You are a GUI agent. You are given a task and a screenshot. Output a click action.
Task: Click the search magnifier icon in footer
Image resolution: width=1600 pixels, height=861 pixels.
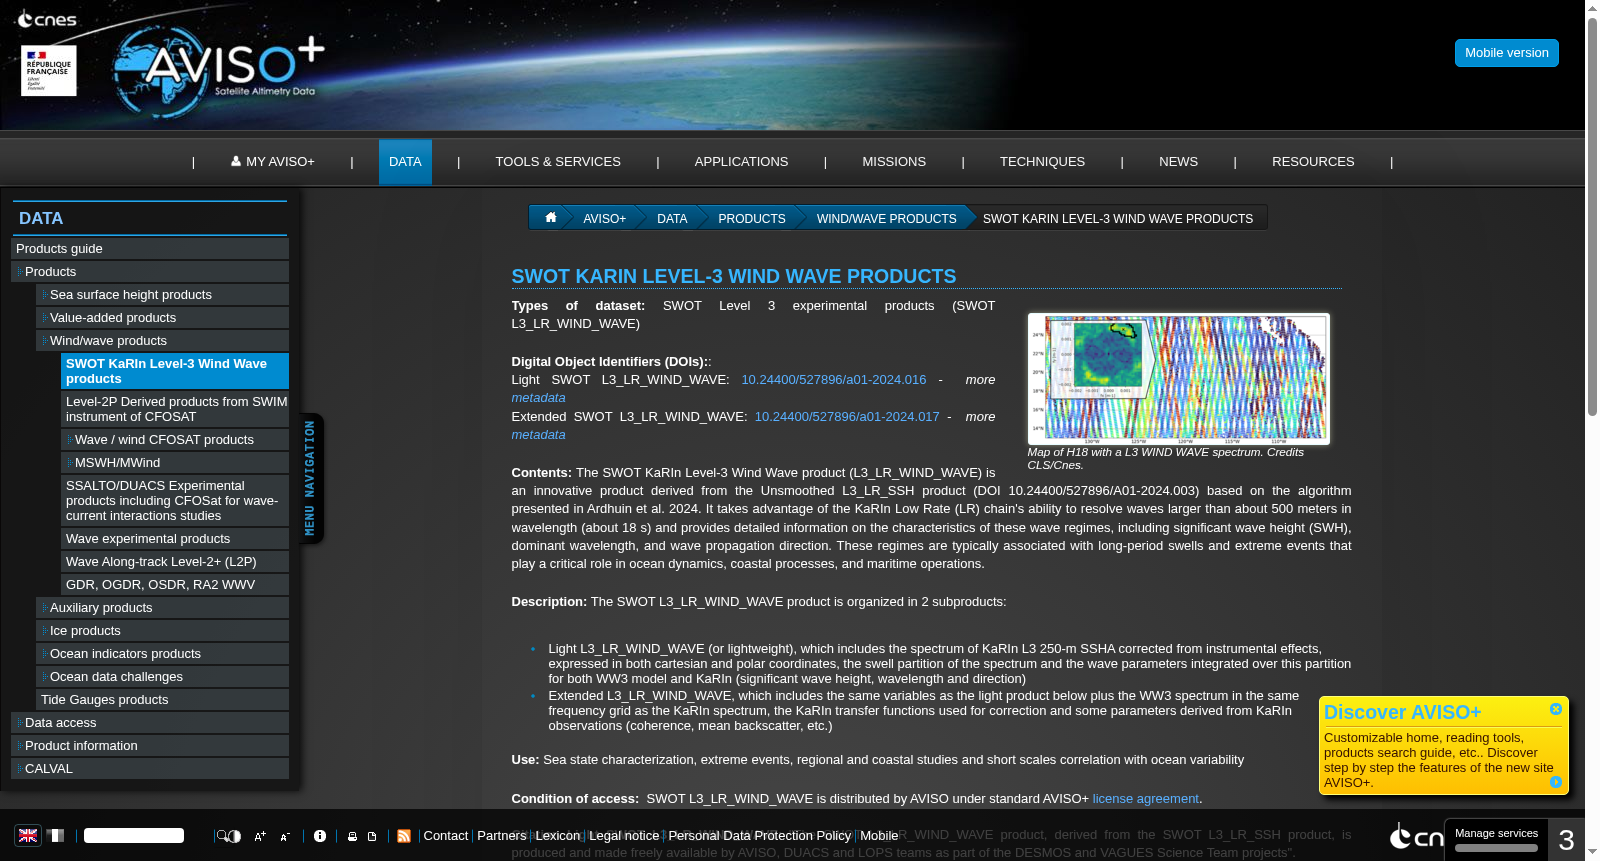(x=222, y=836)
